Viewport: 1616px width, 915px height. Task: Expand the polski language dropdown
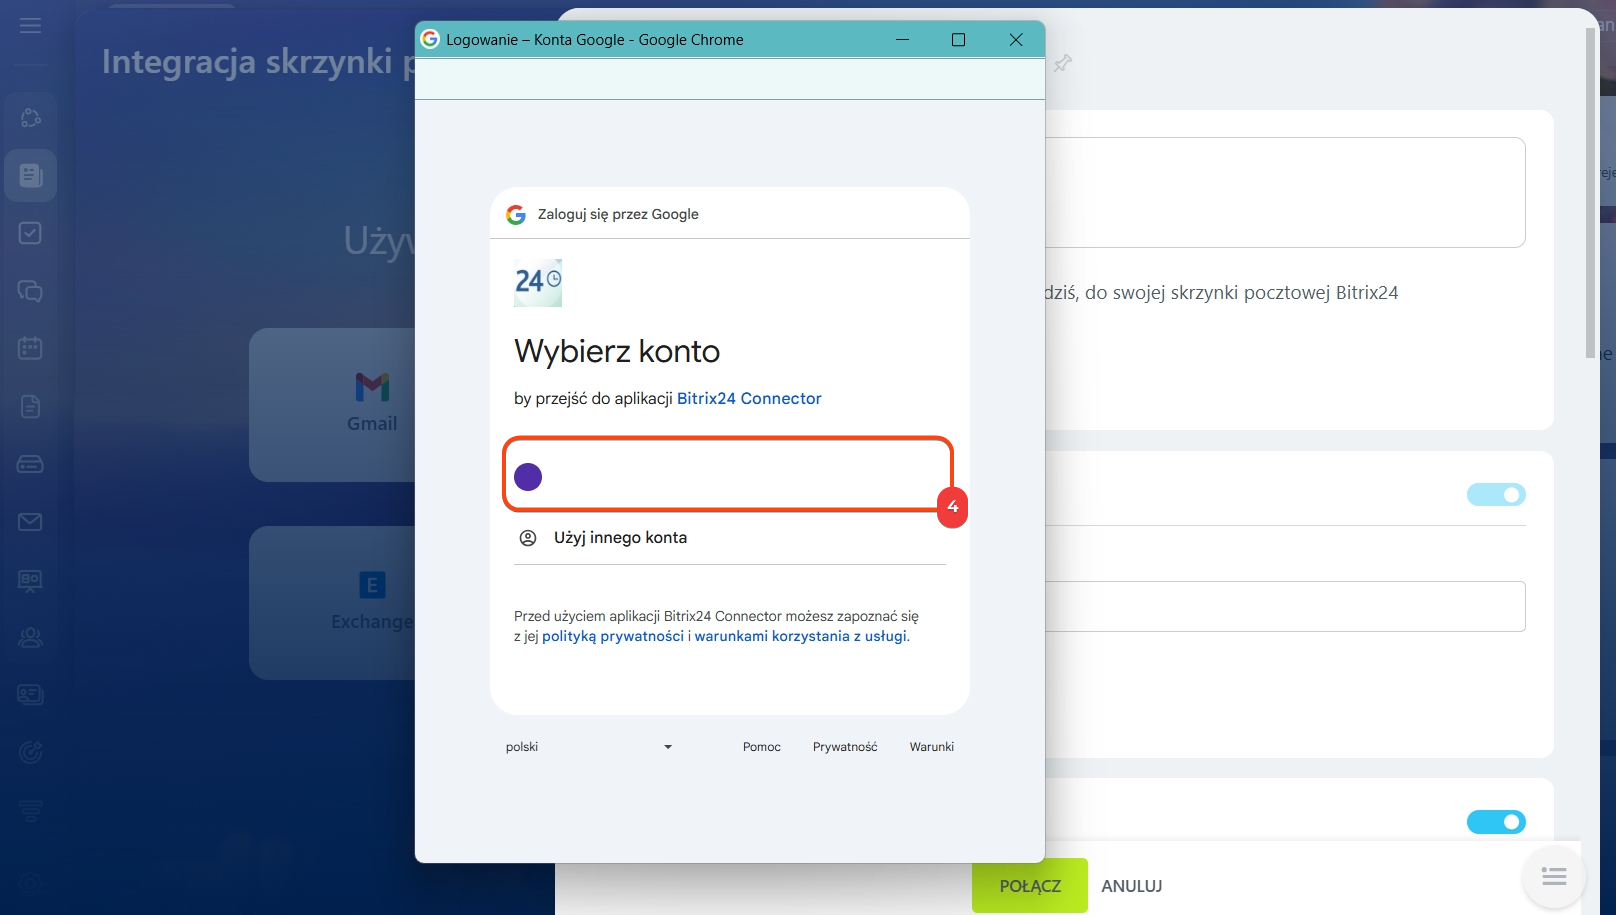[x=589, y=747]
